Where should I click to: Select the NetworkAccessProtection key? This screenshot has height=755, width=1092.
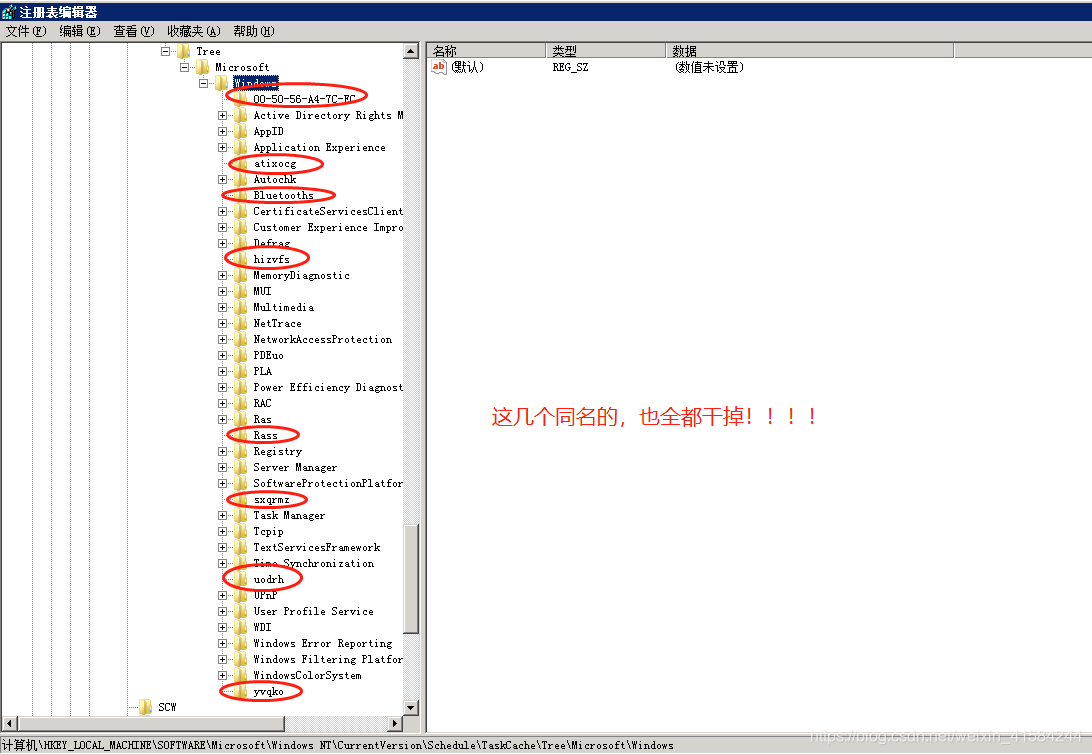(x=322, y=339)
